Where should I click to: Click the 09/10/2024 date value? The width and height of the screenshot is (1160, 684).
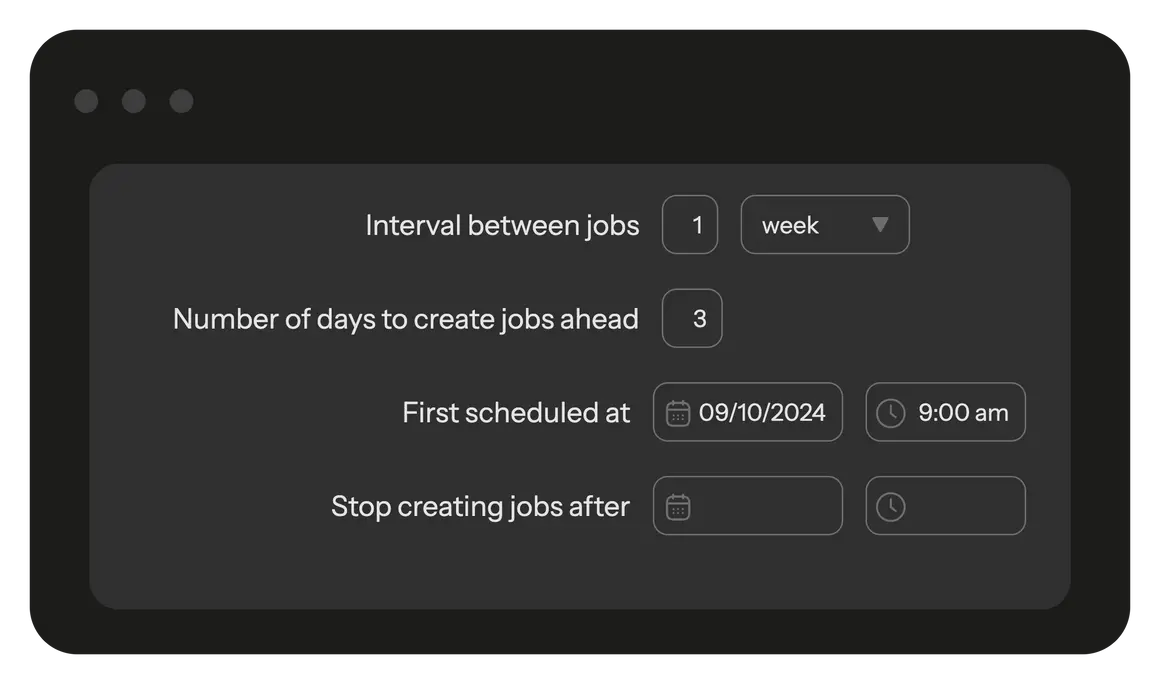pos(762,413)
